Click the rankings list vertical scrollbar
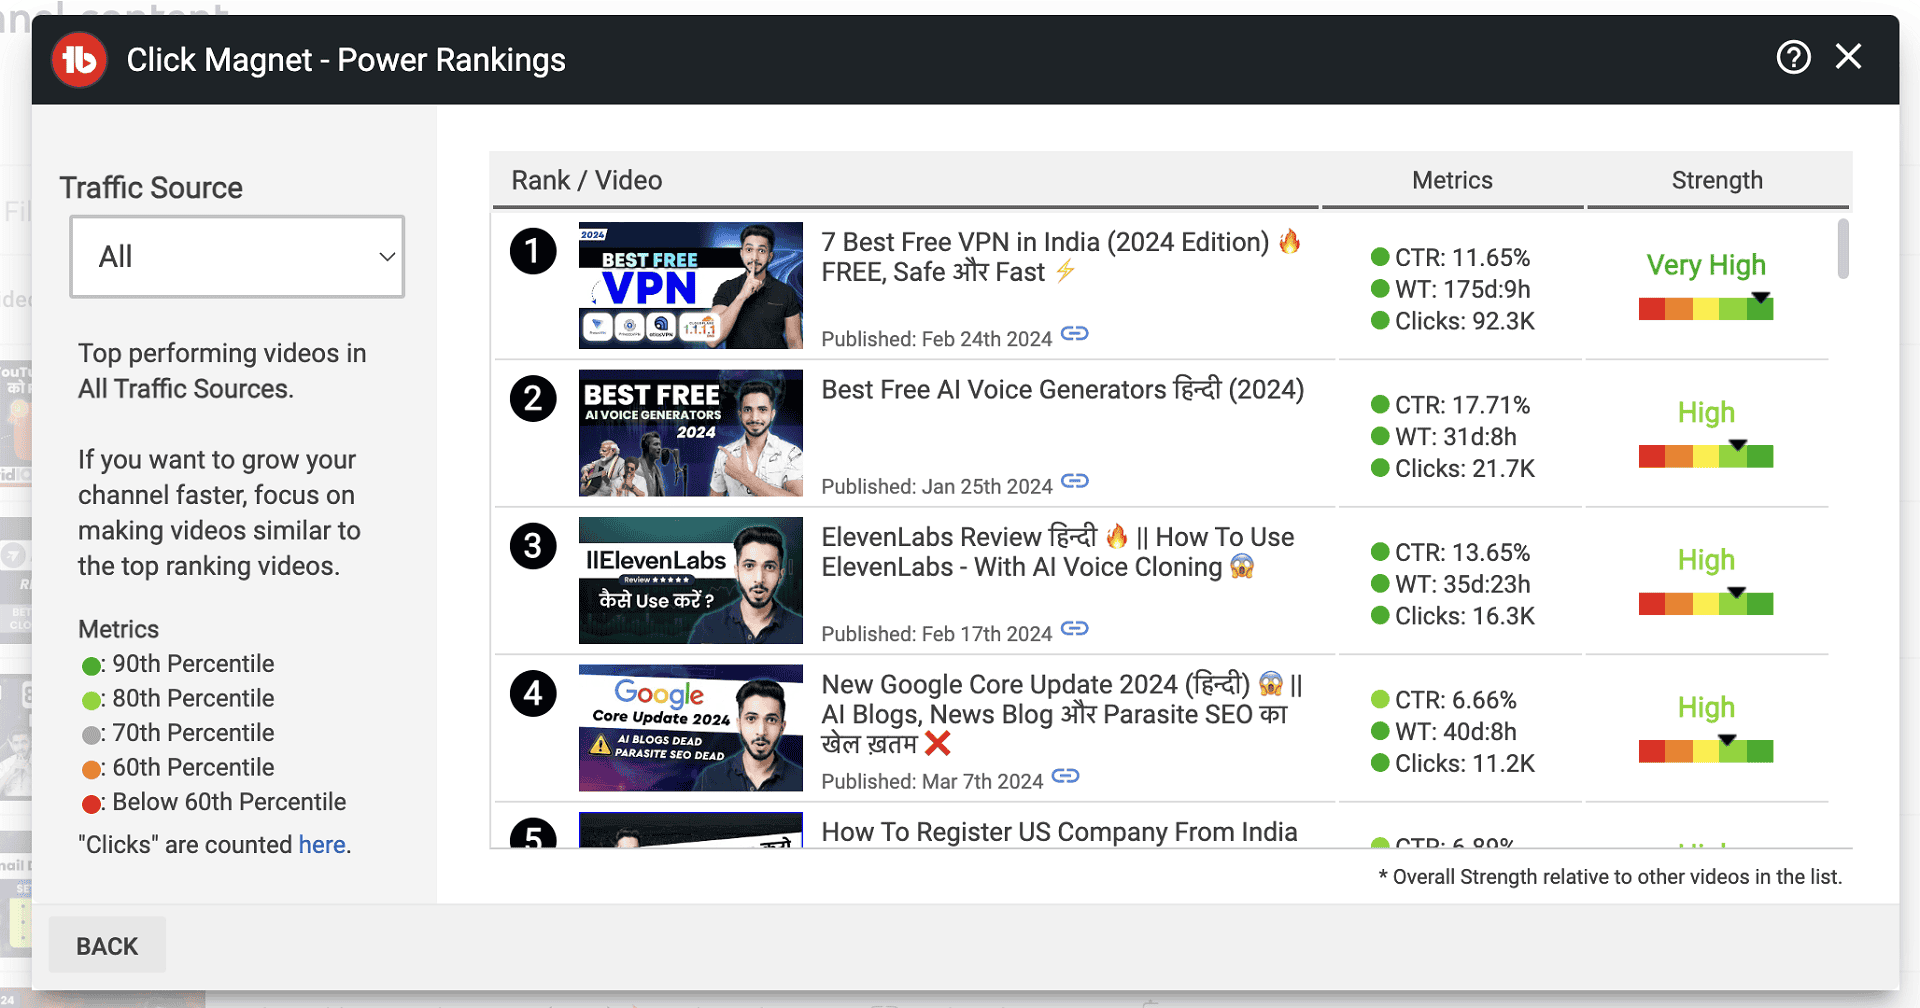 click(x=1842, y=250)
